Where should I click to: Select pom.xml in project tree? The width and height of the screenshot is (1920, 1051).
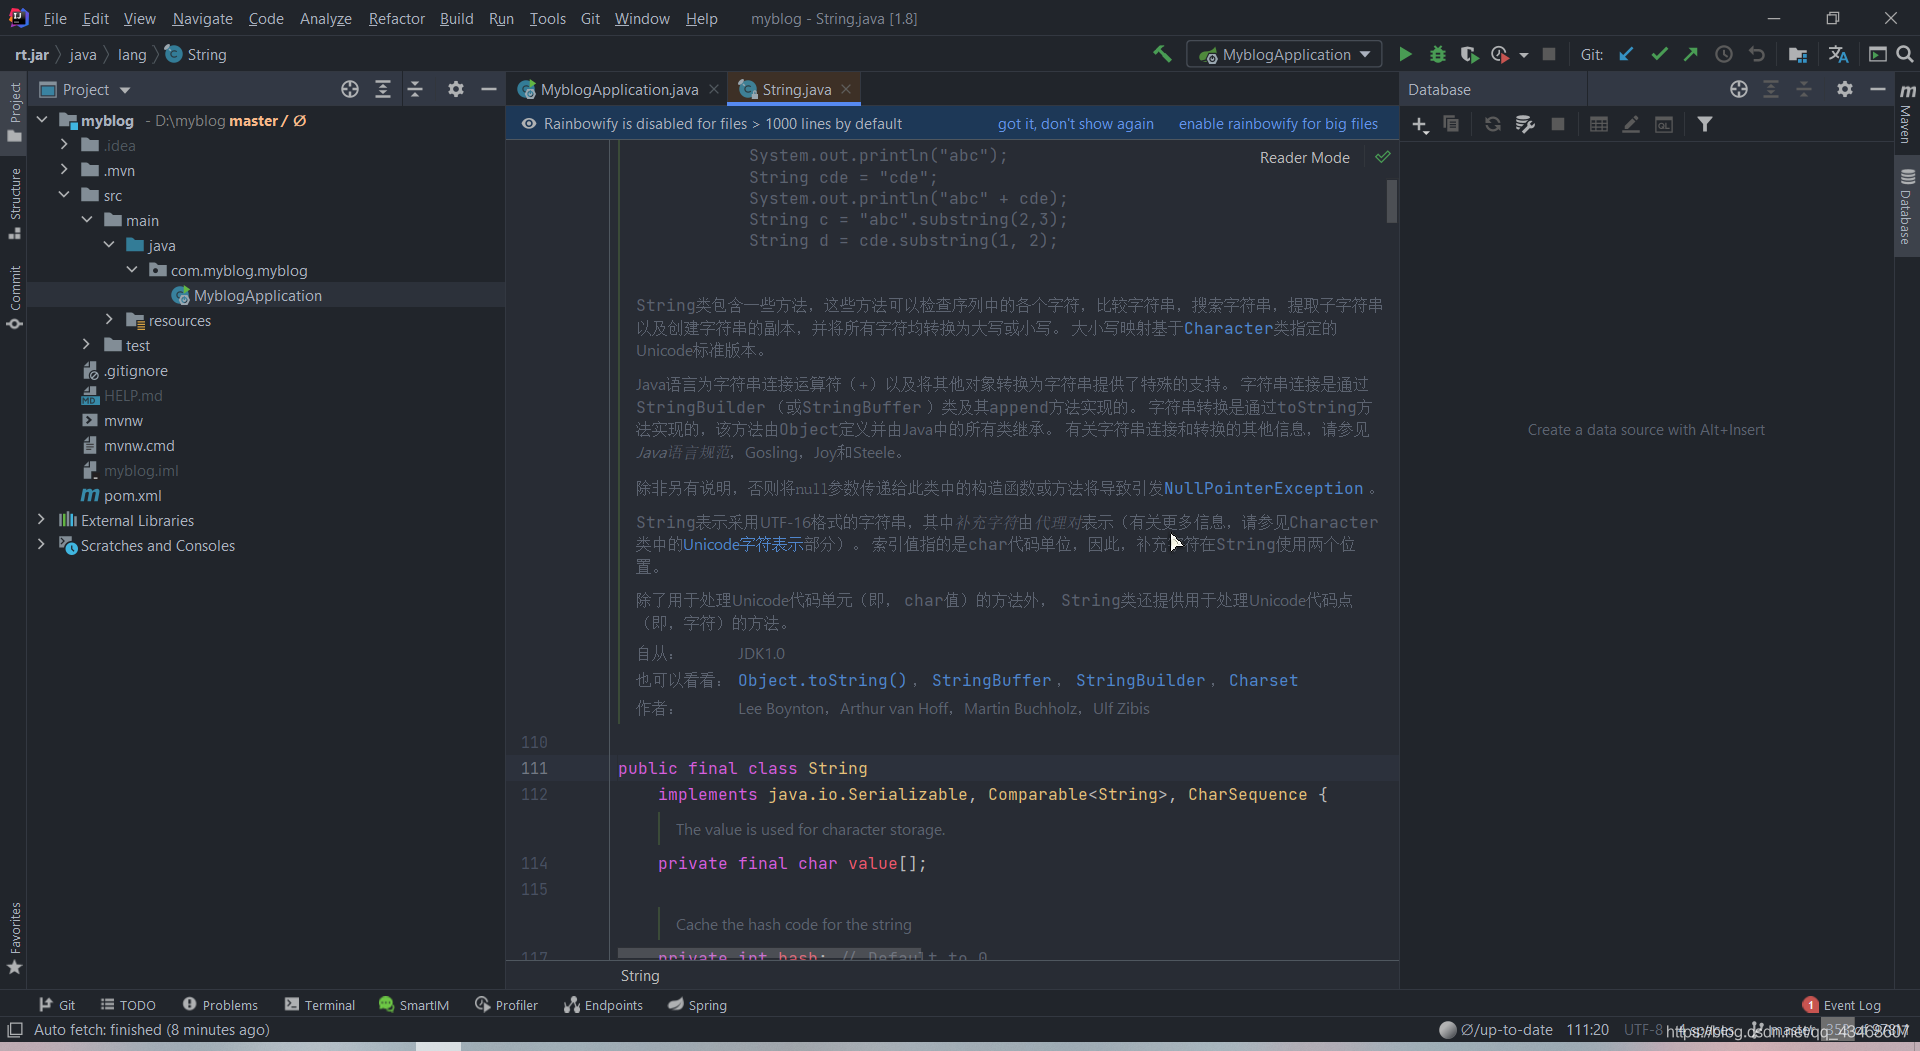point(132,495)
